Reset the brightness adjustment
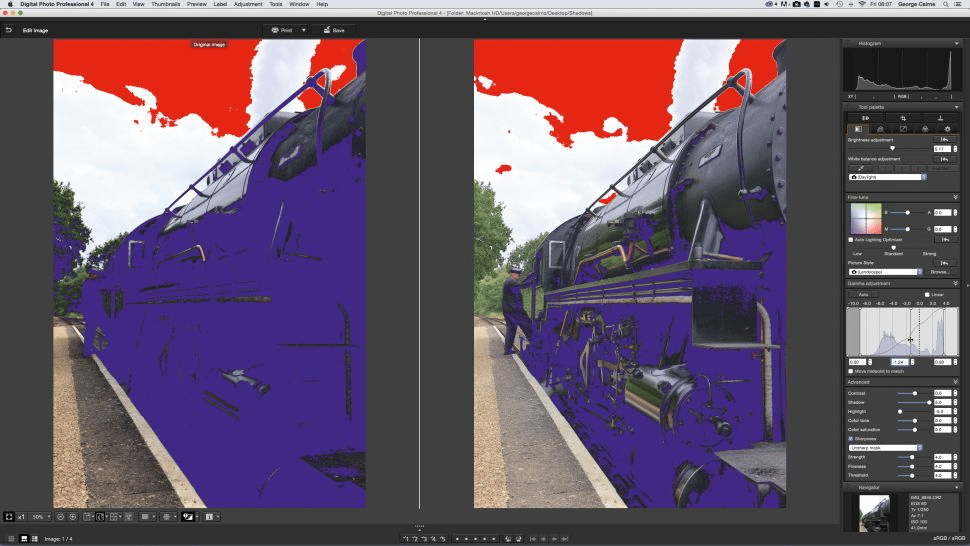The width and height of the screenshot is (970, 546). (945, 140)
